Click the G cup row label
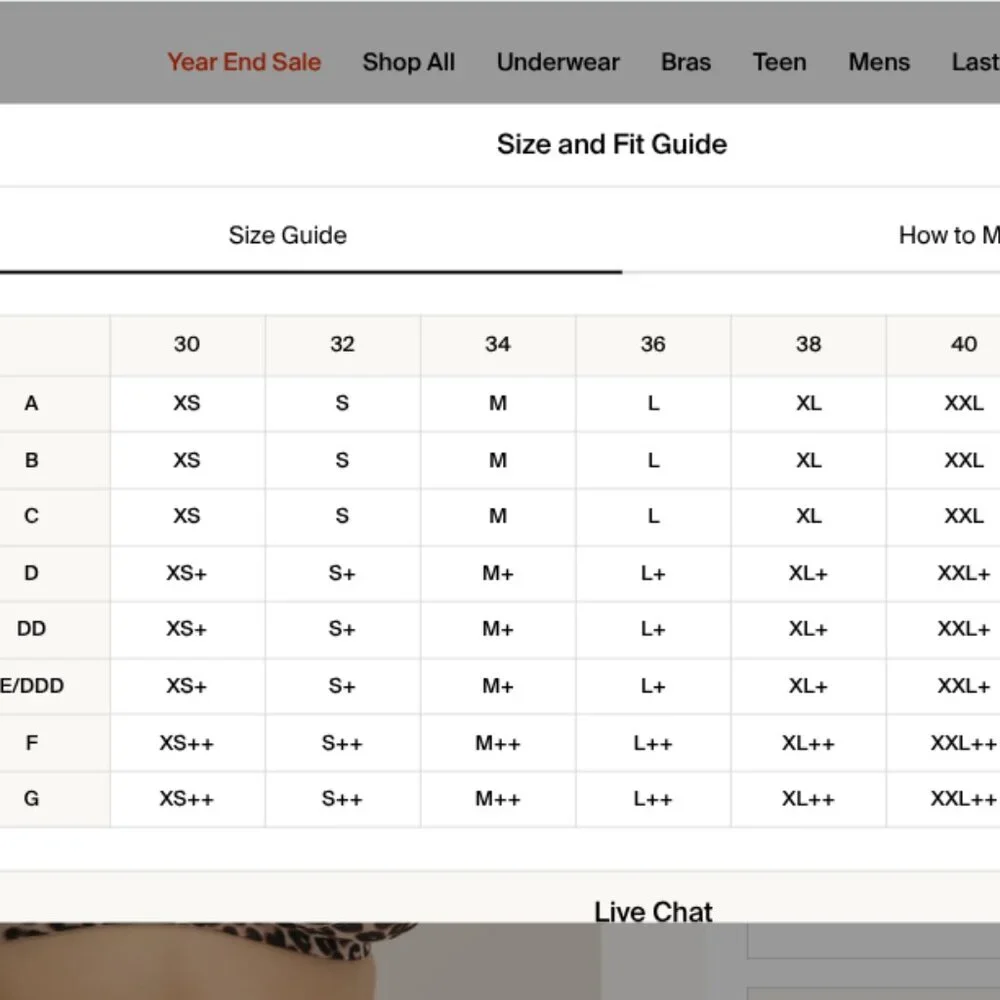 click(x=31, y=798)
